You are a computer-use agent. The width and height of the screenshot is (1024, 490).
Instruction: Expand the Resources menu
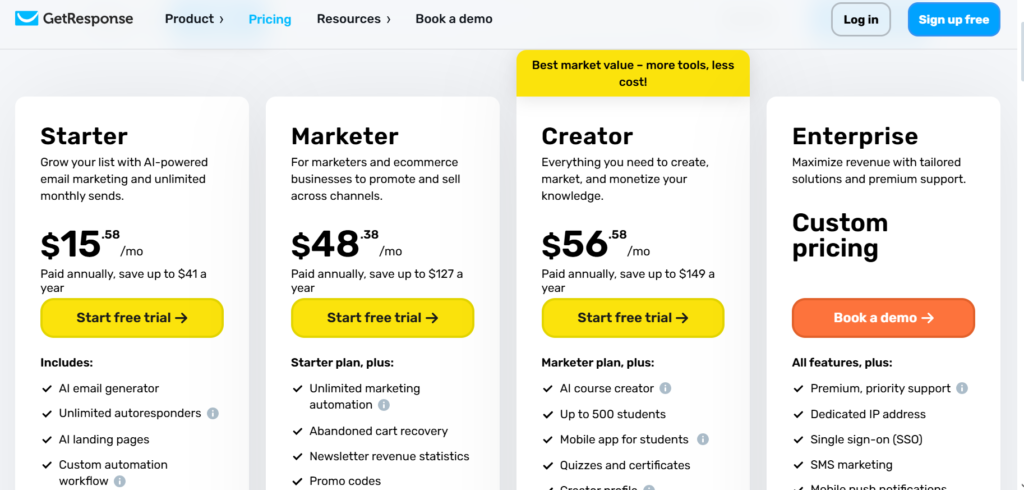pyautogui.click(x=353, y=19)
